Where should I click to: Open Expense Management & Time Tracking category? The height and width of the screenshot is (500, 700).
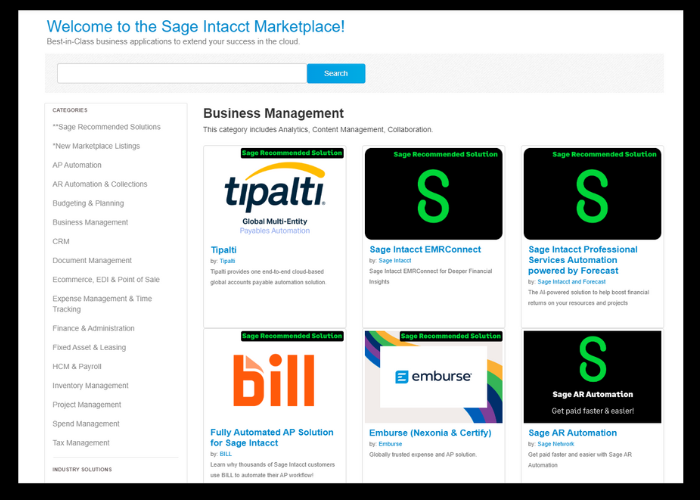(102, 304)
